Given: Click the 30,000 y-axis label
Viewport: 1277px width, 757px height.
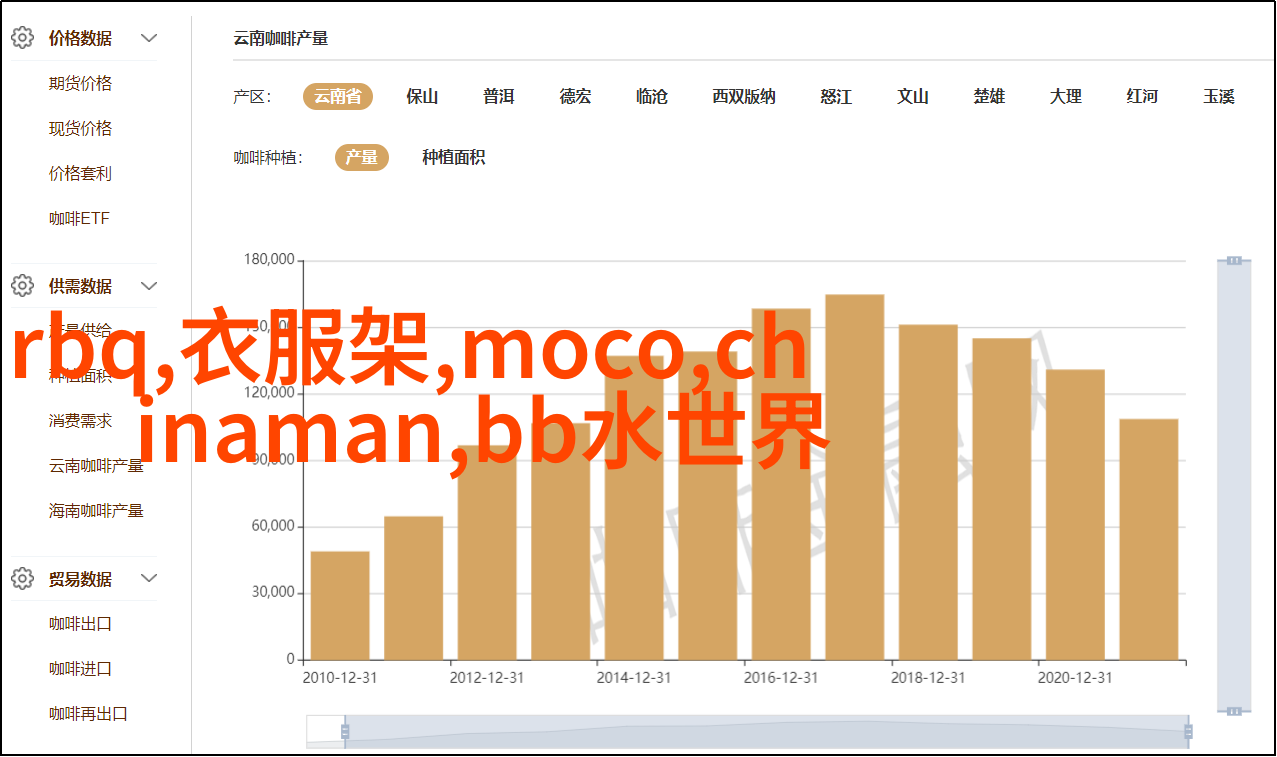Looking at the screenshot, I should point(273,592).
